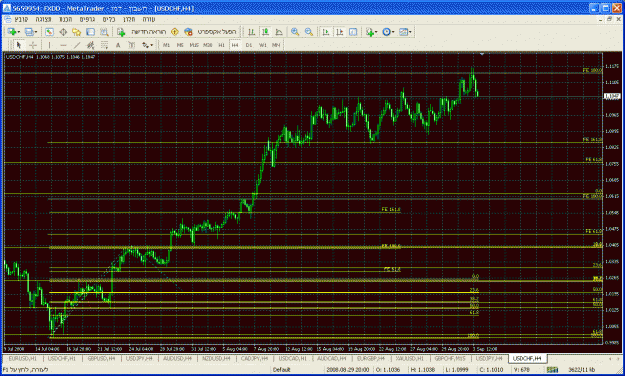Switch to the GBPCHF,M15 chart tab
This screenshot has width=625, height=376.
click(x=450, y=358)
